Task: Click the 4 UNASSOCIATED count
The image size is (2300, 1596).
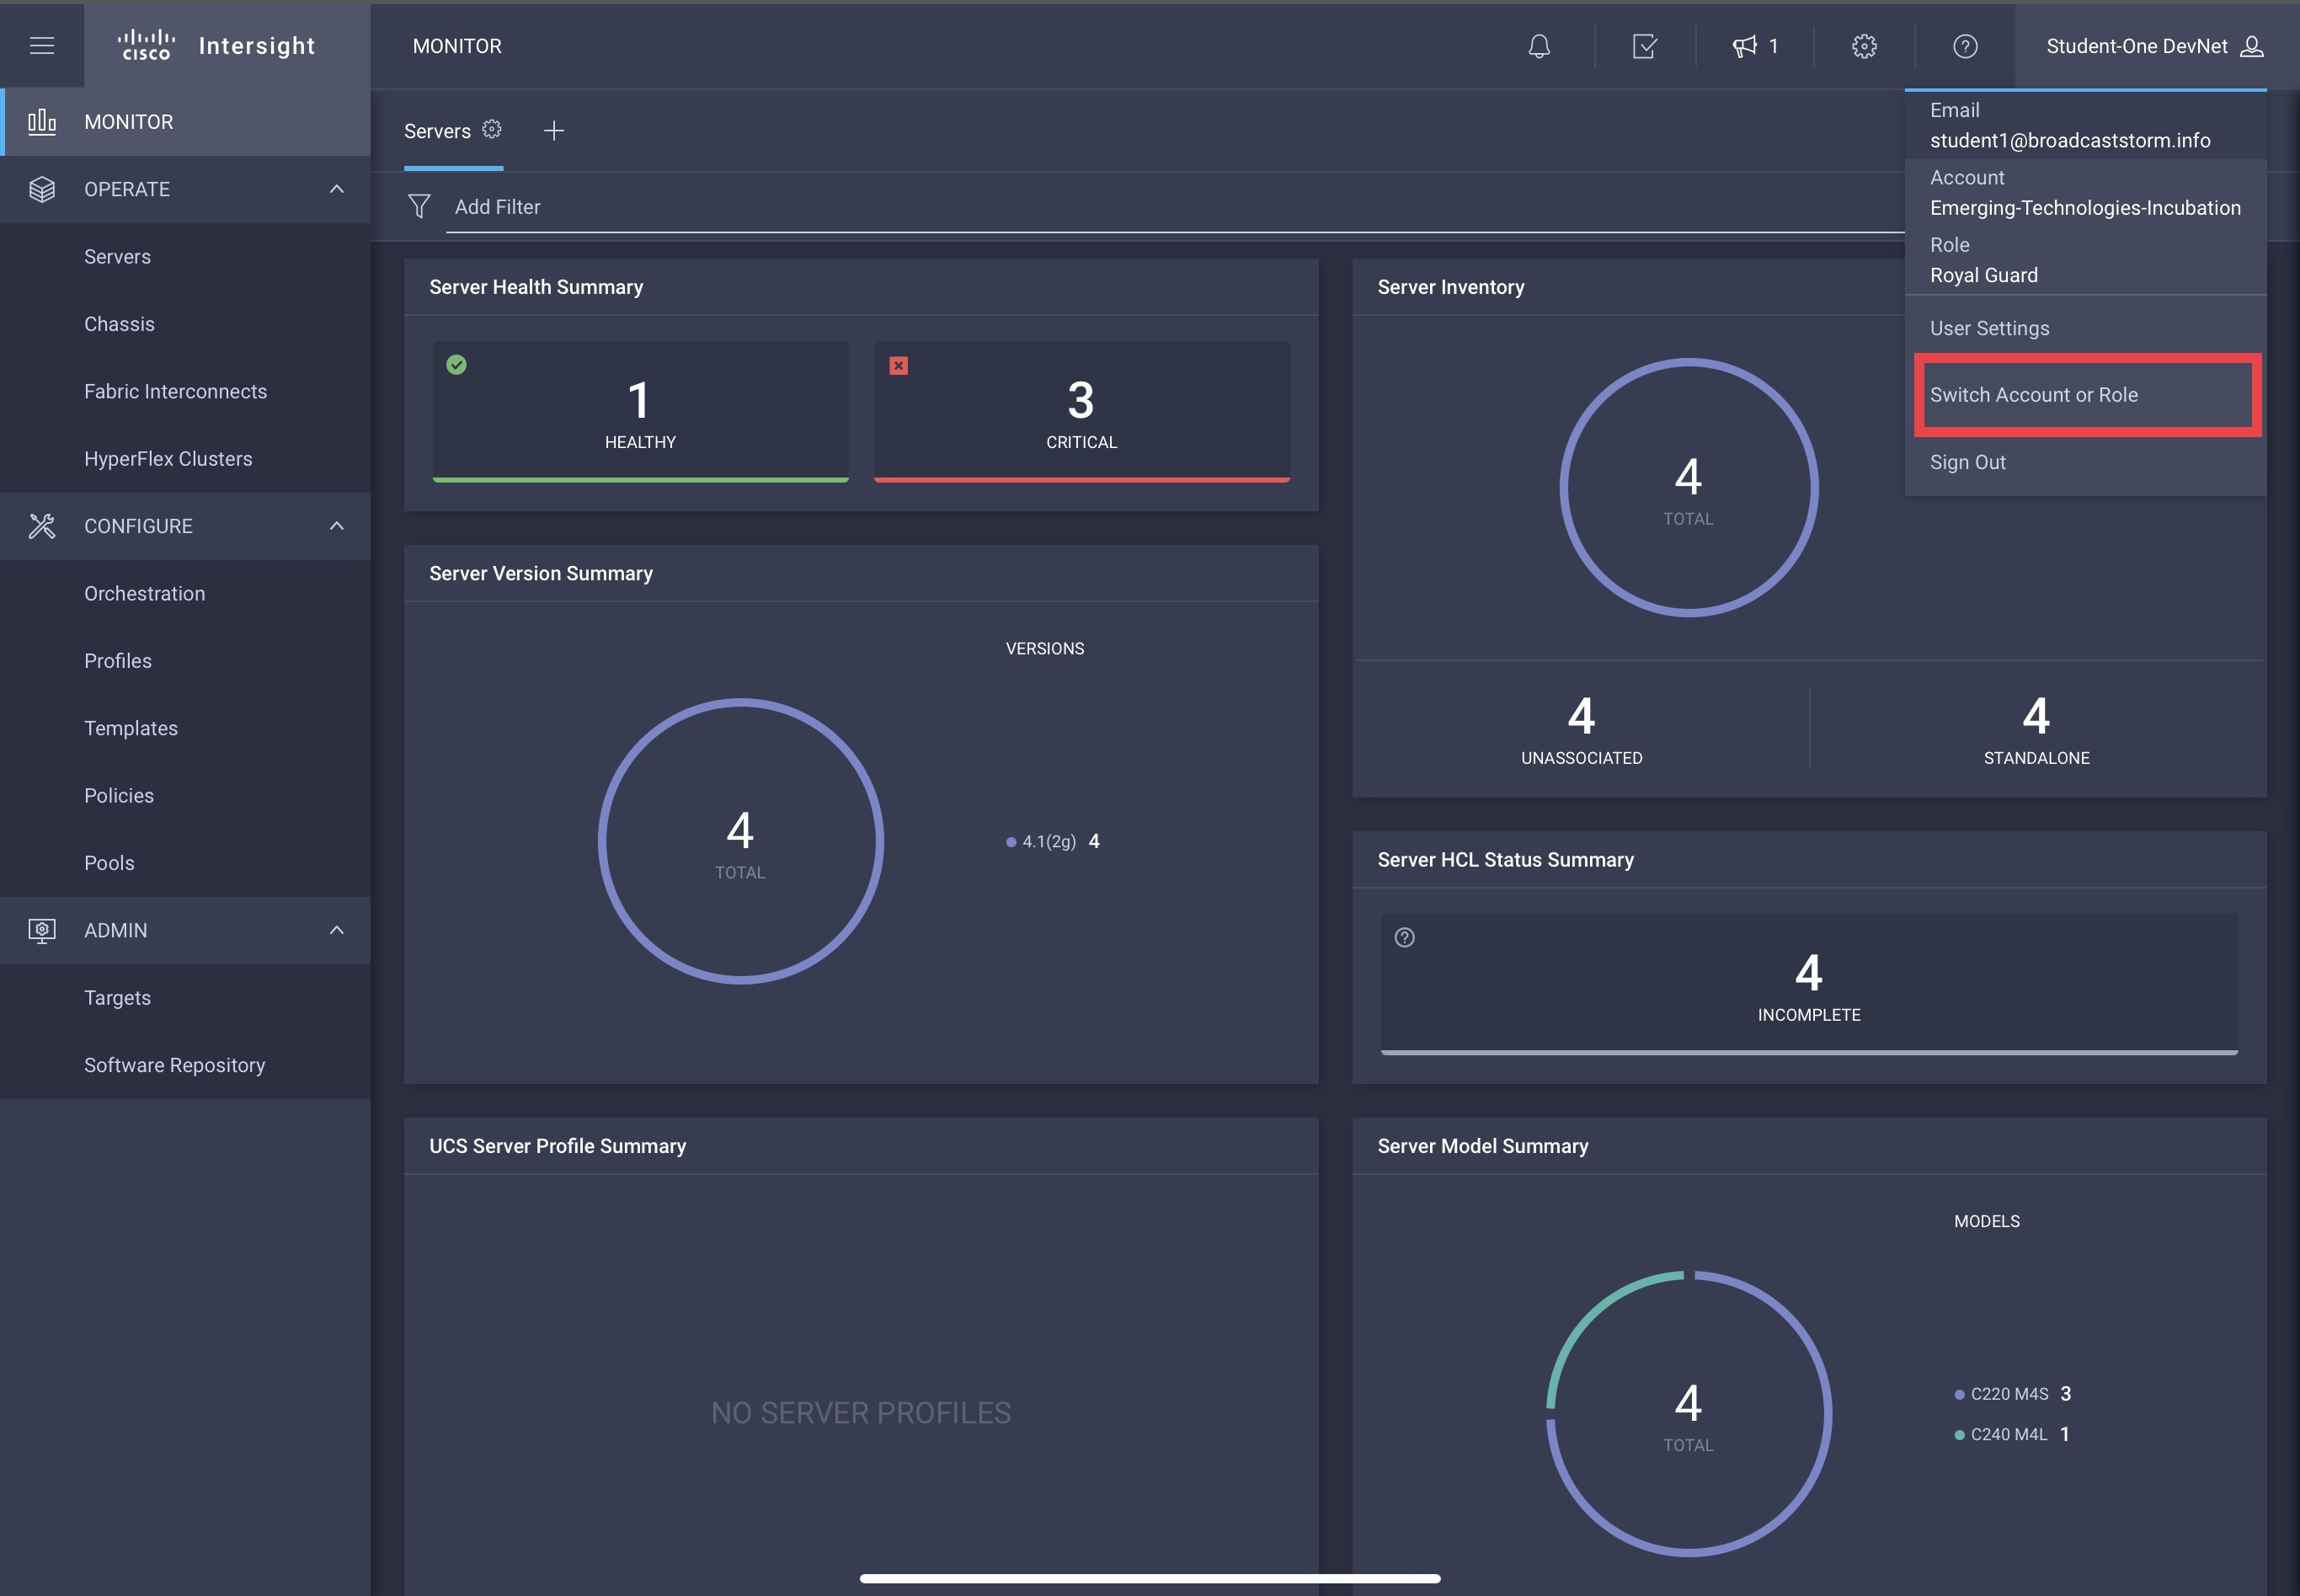Action: (1581, 729)
